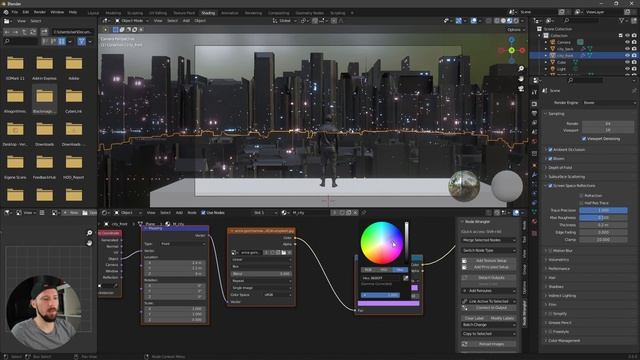Screen dimensions: 640x360
Task: Toggle the Bloom checkbox
Action: (x=550, y=158)
